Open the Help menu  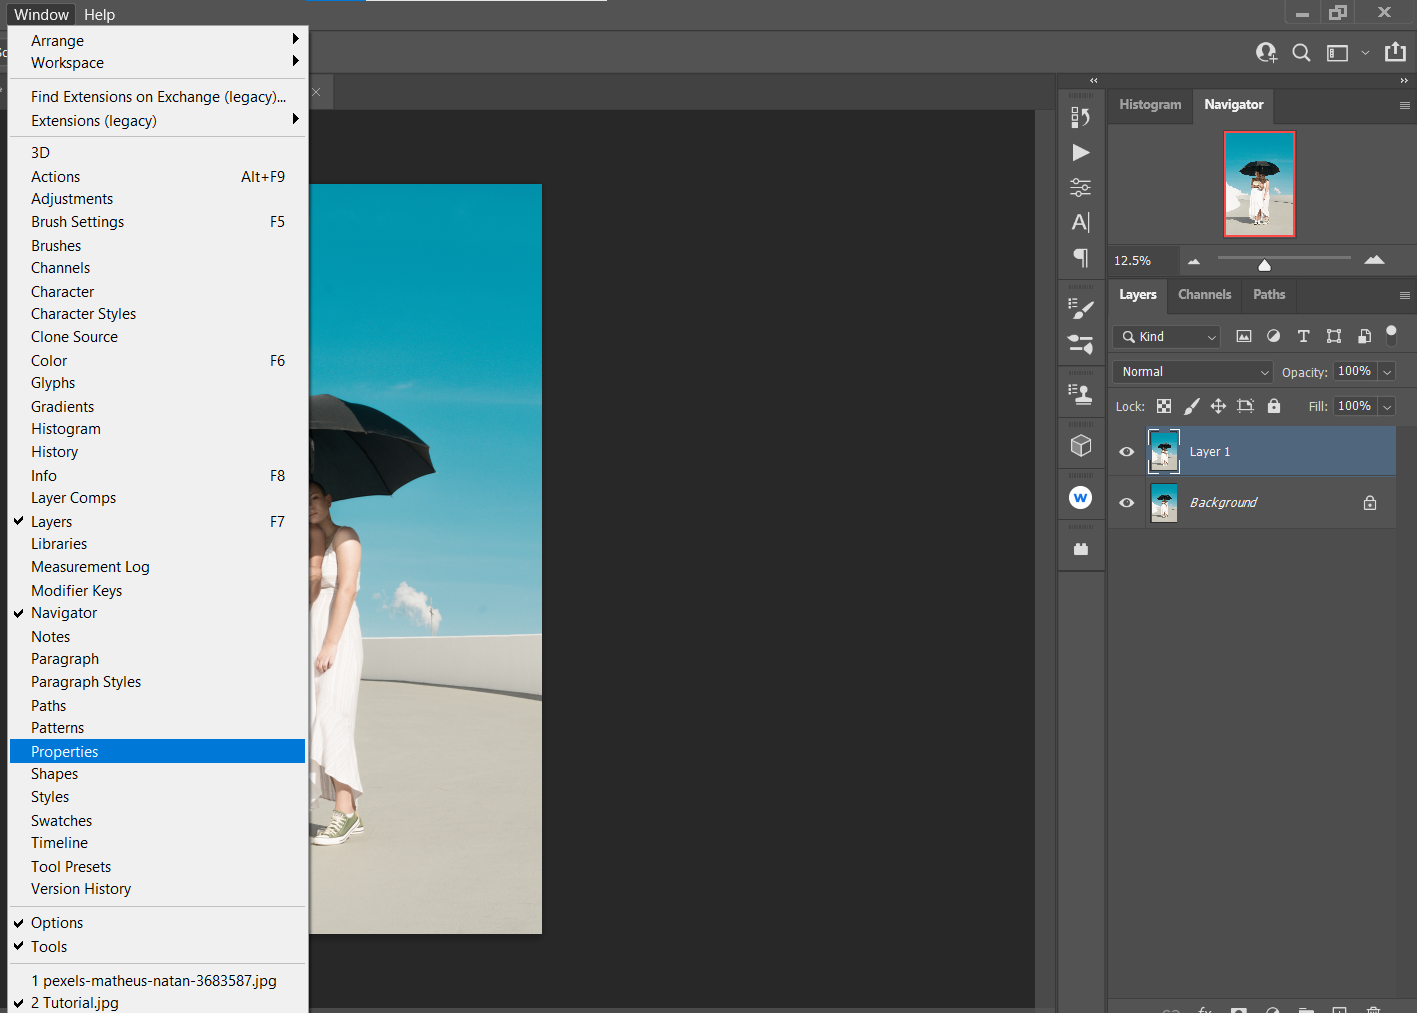click(99, 14)
